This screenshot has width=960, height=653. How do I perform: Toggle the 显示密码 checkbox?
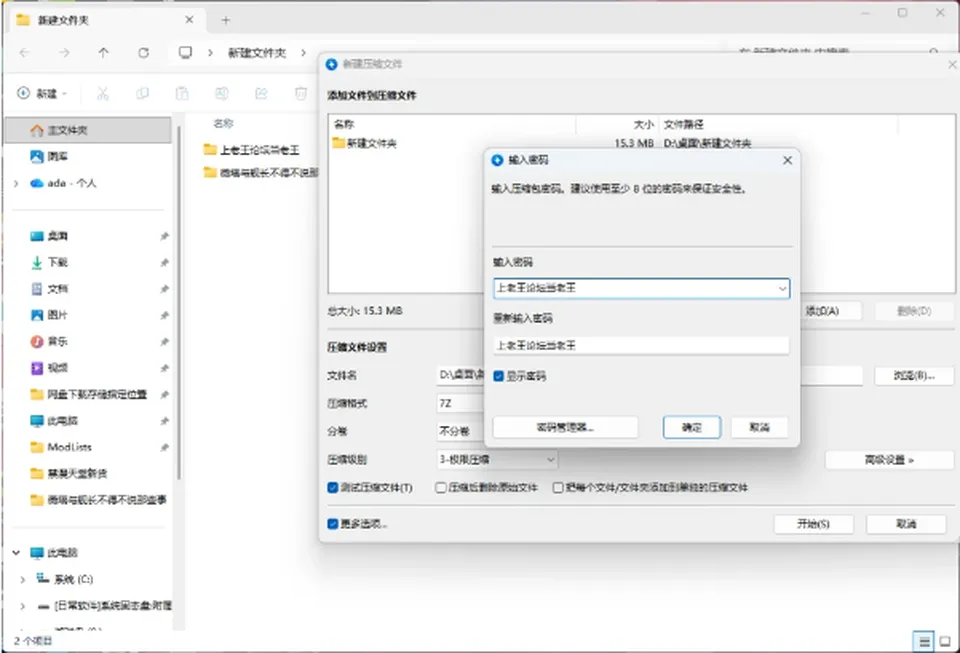point(498,376)
